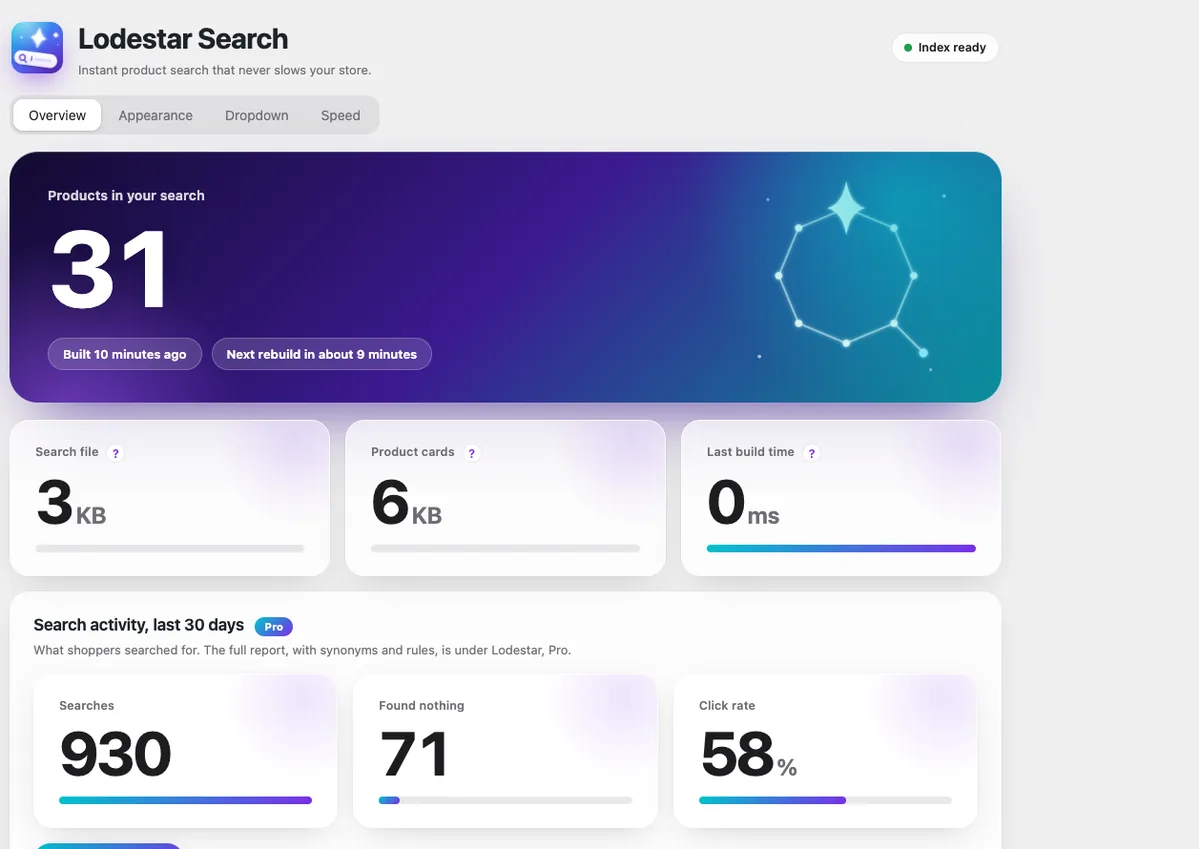Click the 'What shoppers searched for' description text
This screenshot has height=849, width=1200.
pyautogui.click(x=302, y=650)
